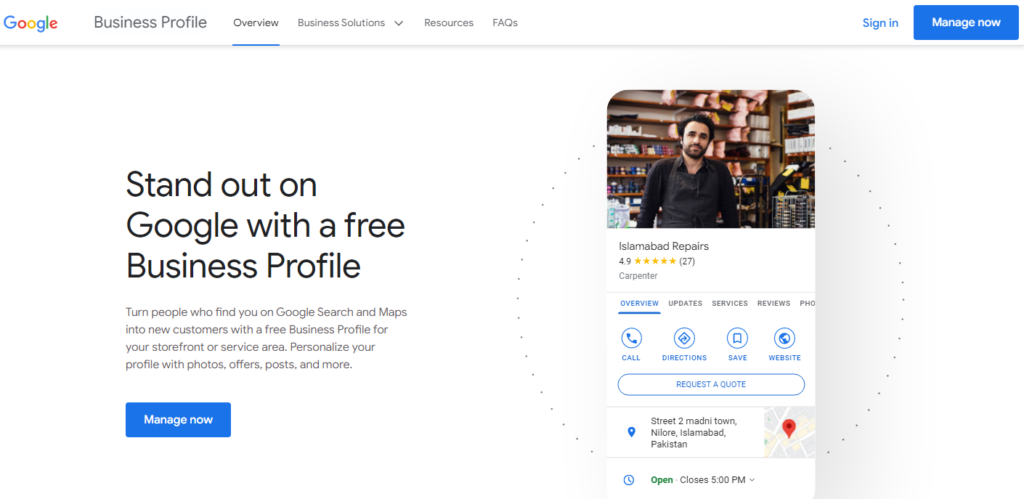
Task: Click the Closes 5:00 PM text
Action: 712,480
